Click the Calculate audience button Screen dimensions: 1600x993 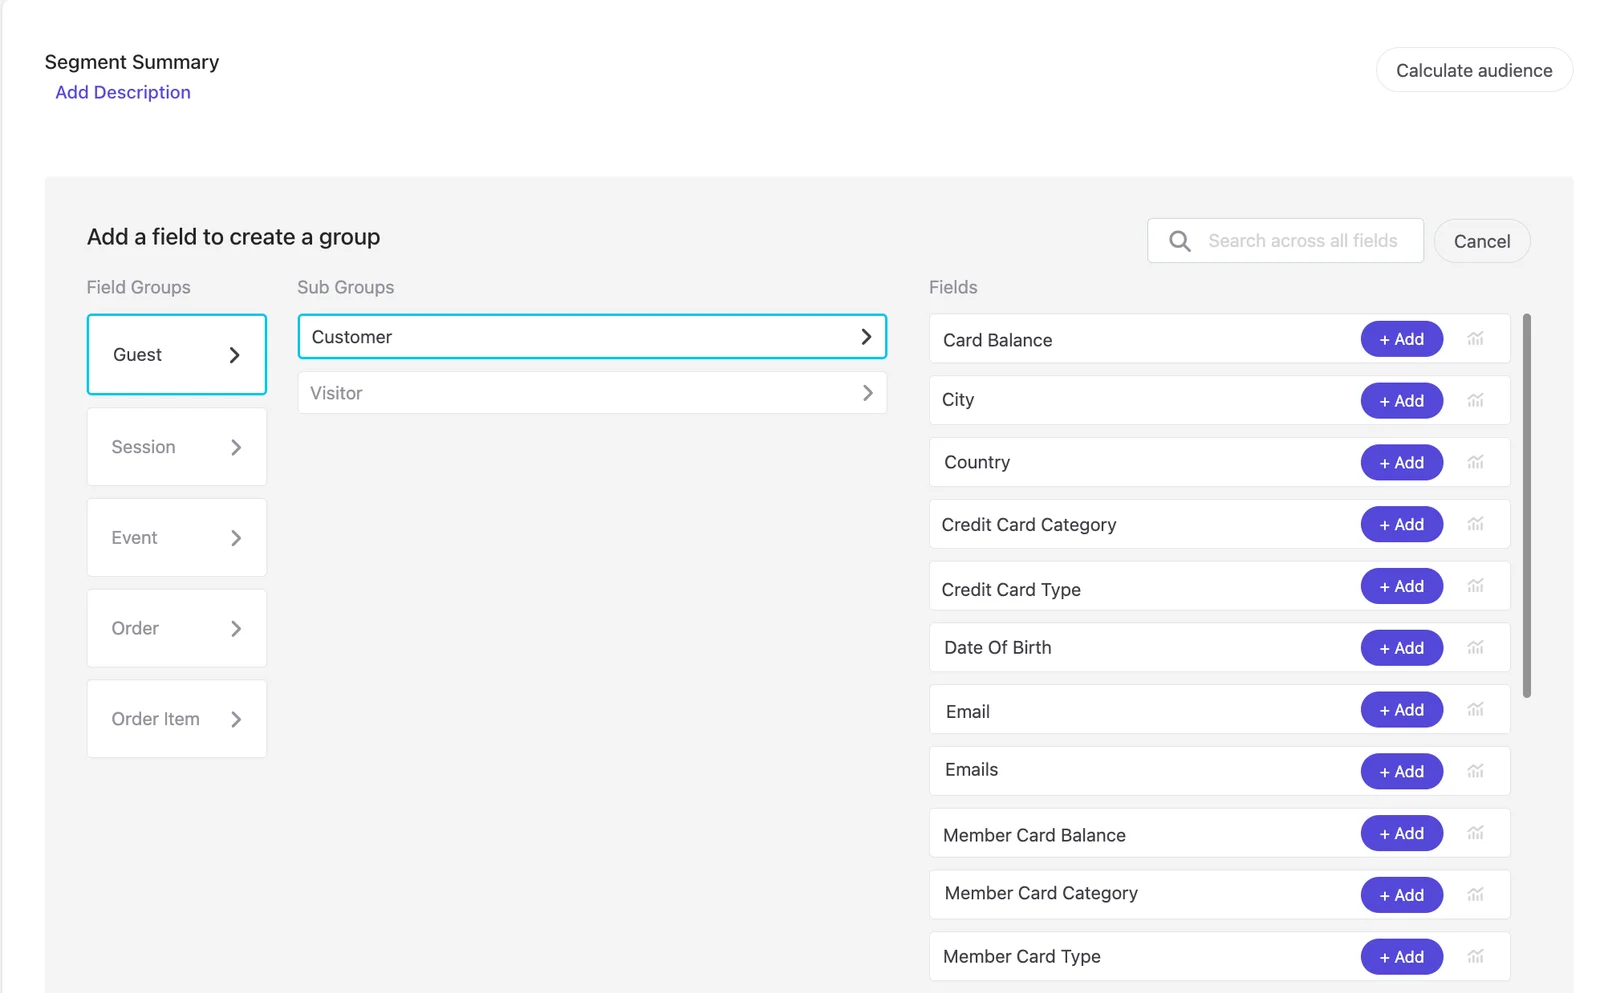[1474, 70]
